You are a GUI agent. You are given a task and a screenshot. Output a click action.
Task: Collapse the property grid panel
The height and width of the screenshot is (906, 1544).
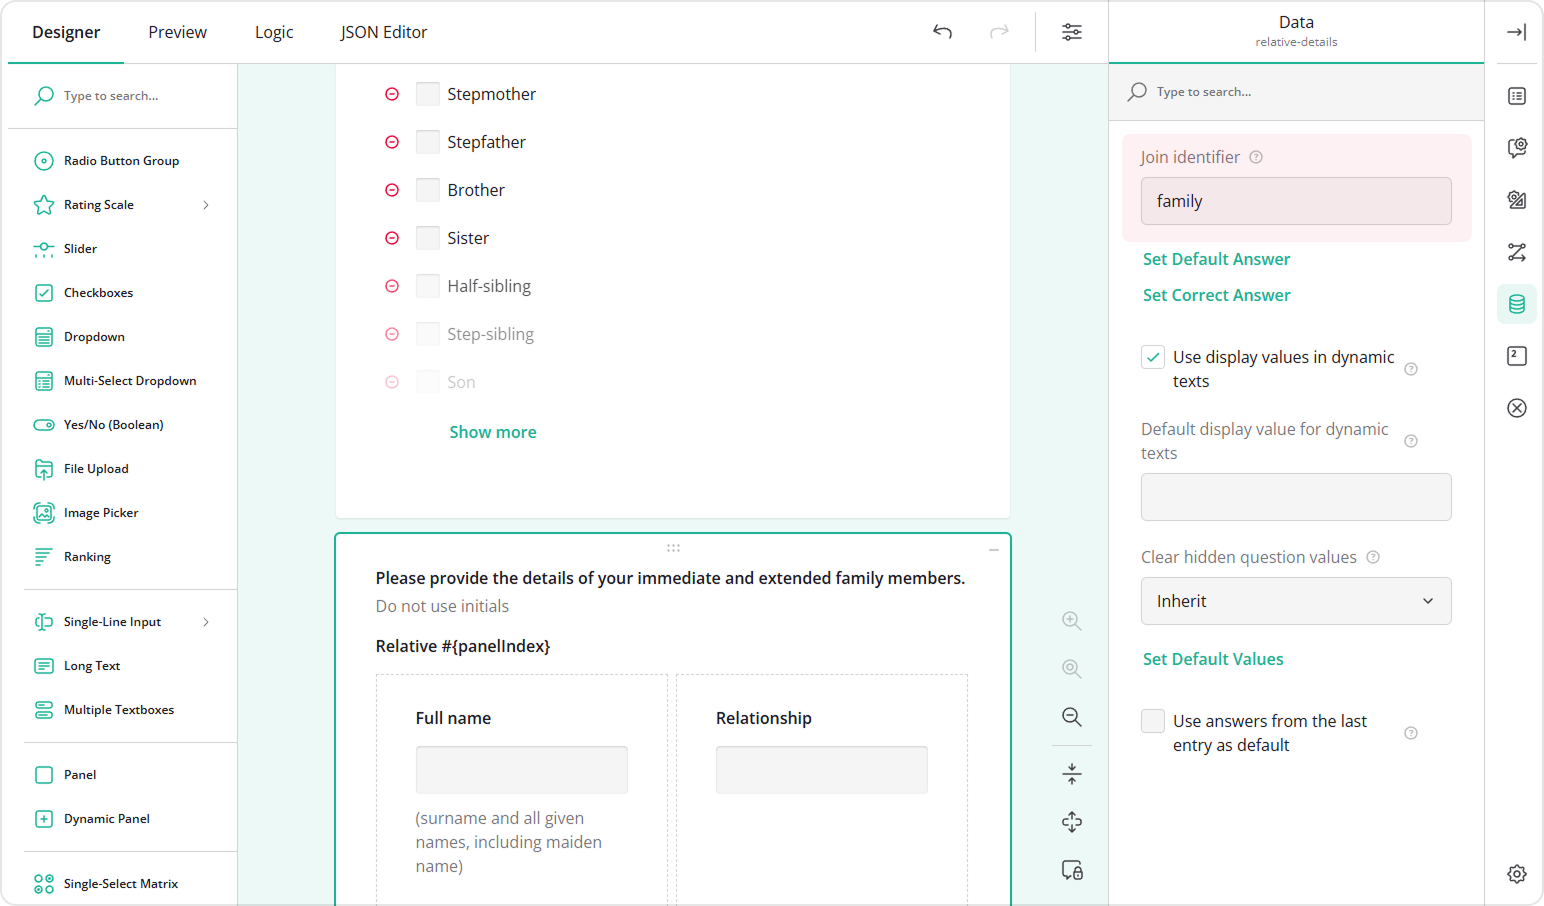pyautogui.click(x=1516, y=31)
